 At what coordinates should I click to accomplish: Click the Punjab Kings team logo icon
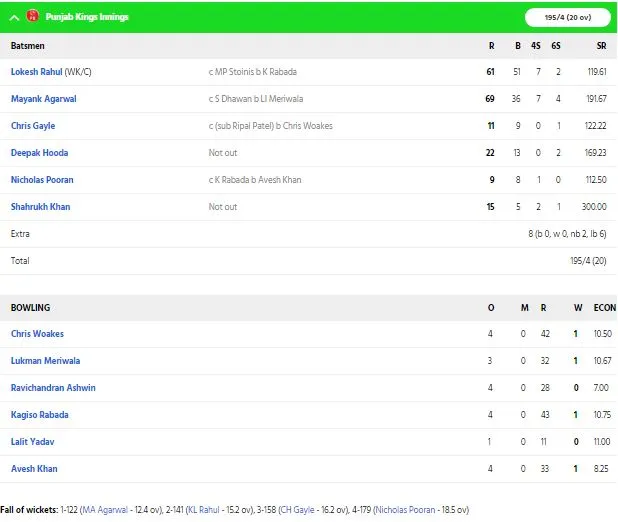[x=32, y=16]
